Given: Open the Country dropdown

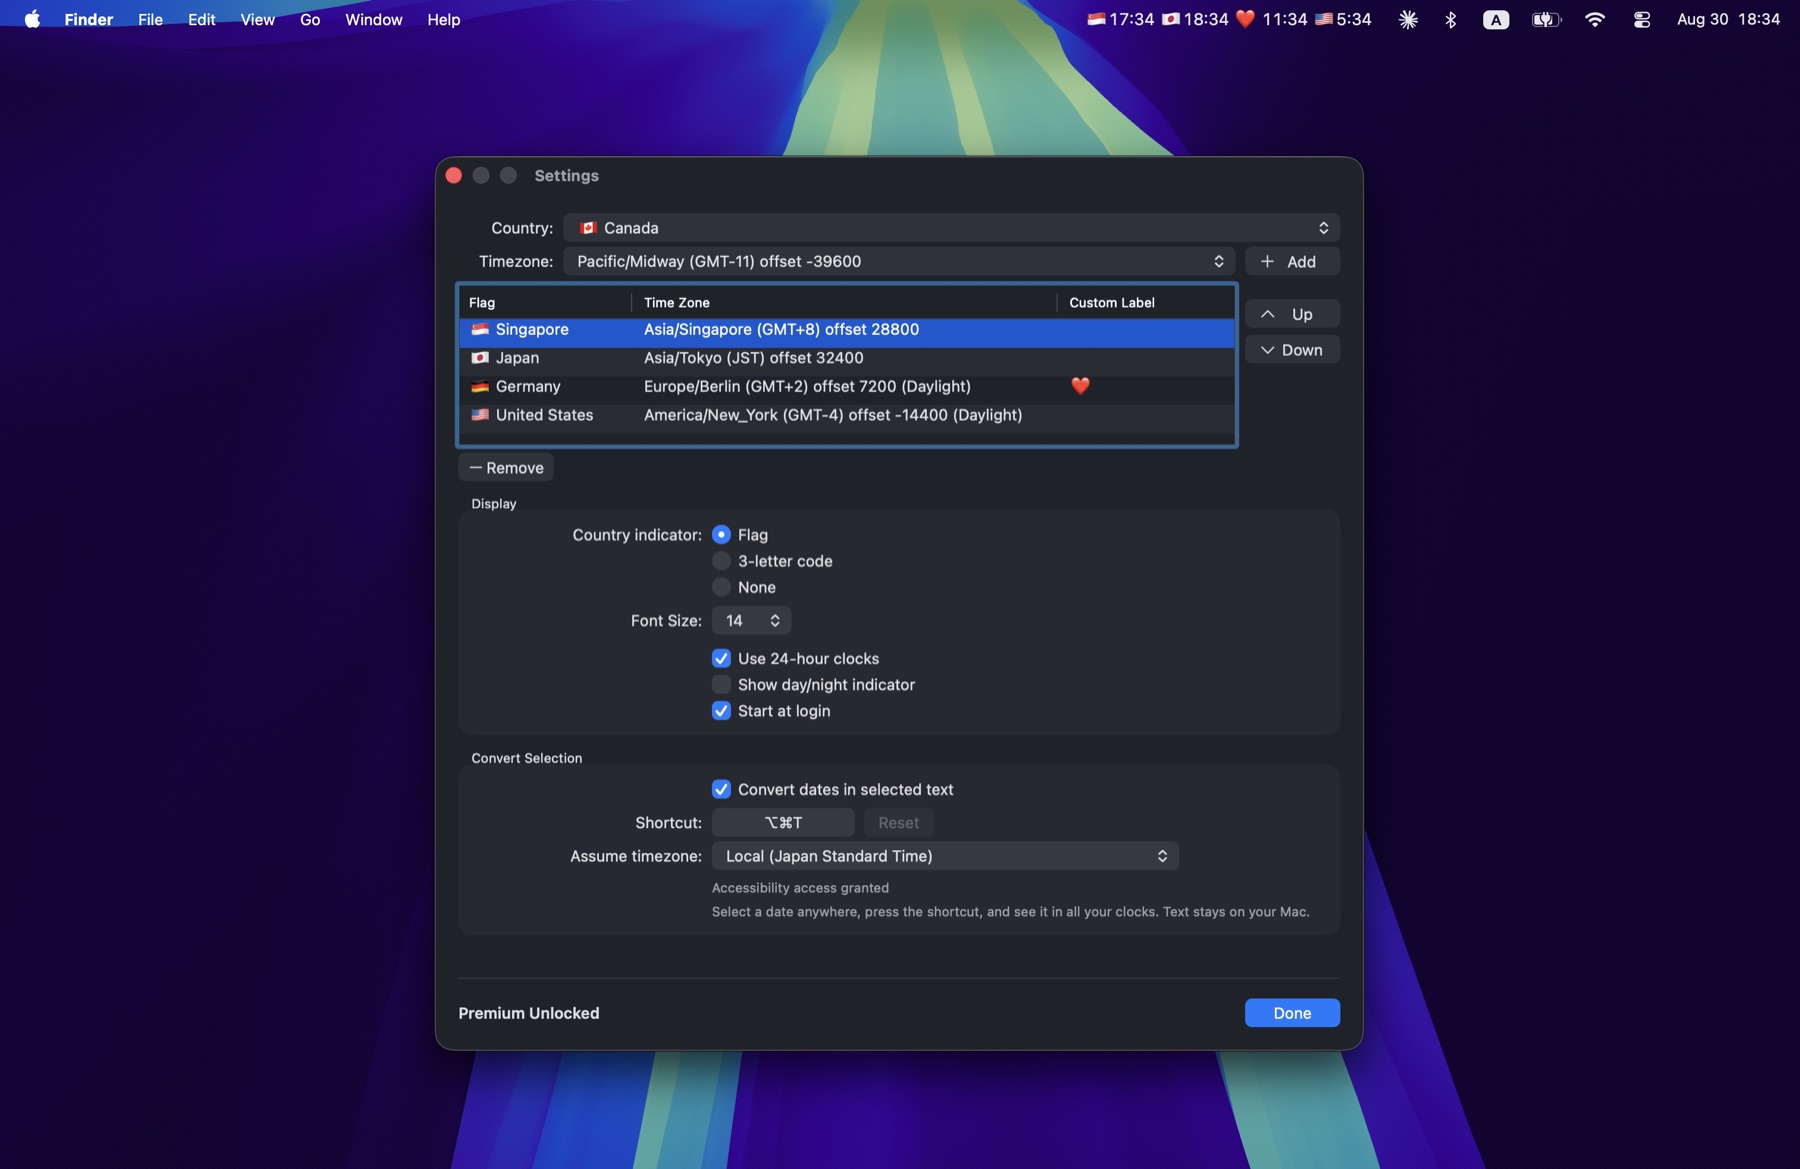Looking at the screenshot, I should (x=951, y=228).
